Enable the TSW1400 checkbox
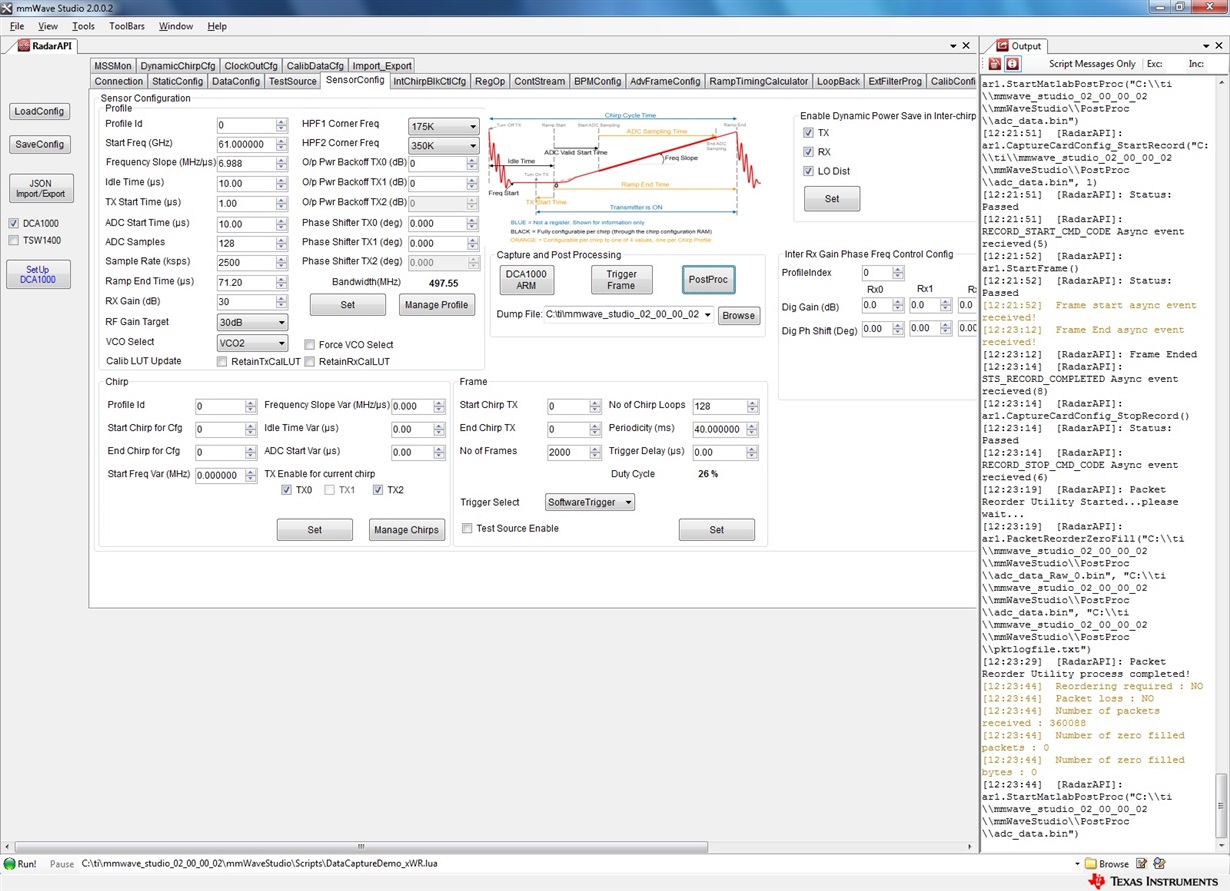 click(14, 240)
